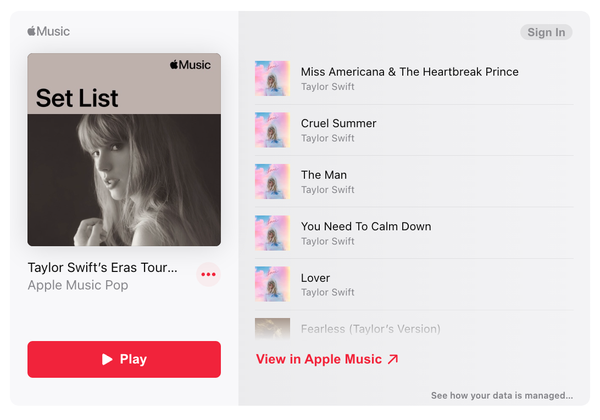Open Taylor Swift's Eras Tour playlist title
600x420 pixels.
pos(102,267)
